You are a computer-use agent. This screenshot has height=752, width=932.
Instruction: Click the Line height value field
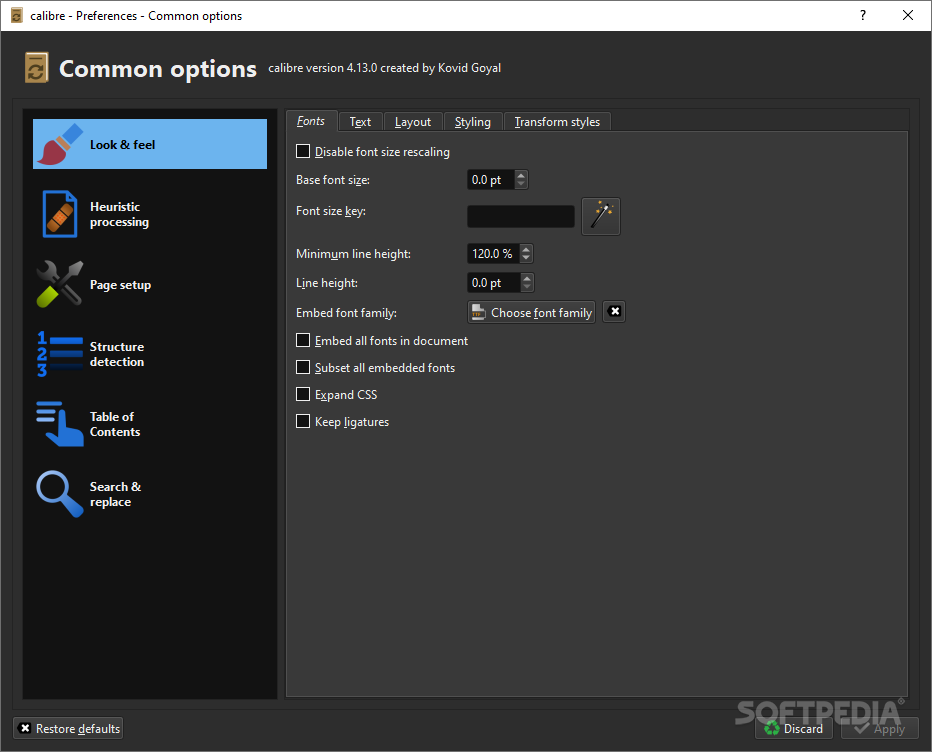(494, 282)
